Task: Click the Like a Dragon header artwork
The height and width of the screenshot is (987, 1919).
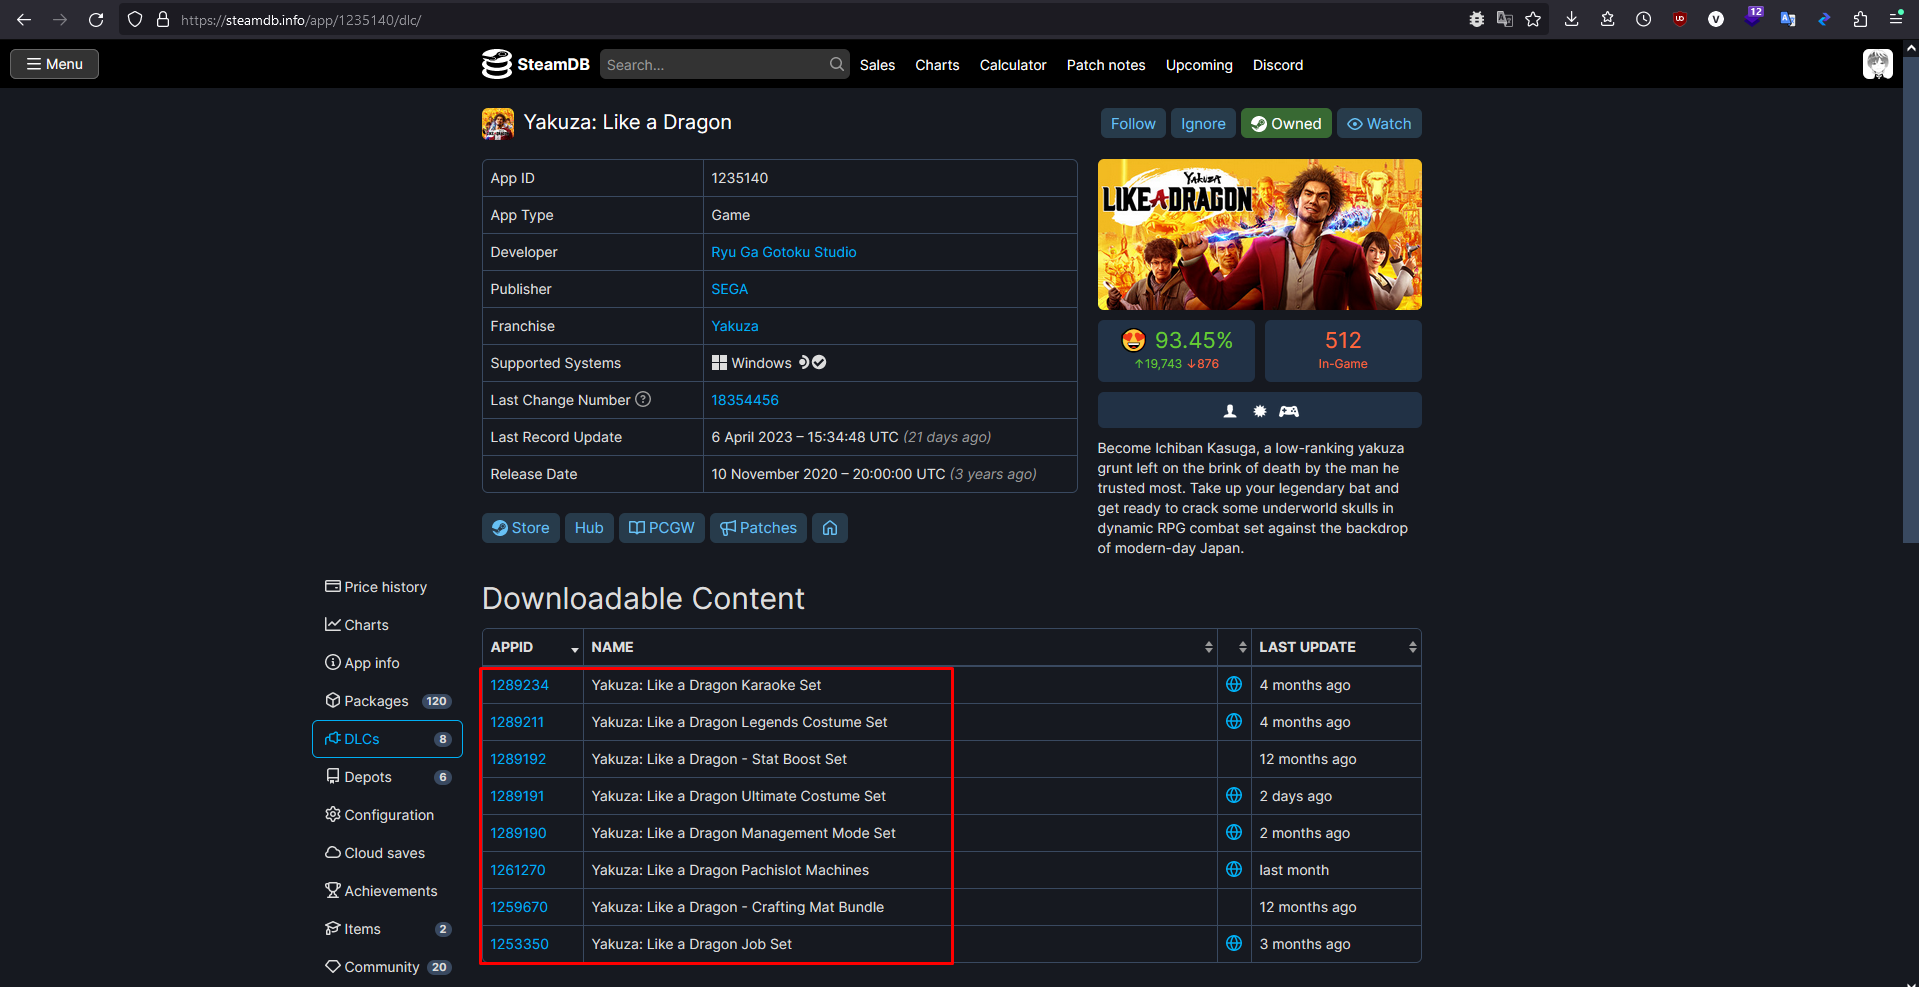Action: pyautogui.click(x=1260, y=234)
